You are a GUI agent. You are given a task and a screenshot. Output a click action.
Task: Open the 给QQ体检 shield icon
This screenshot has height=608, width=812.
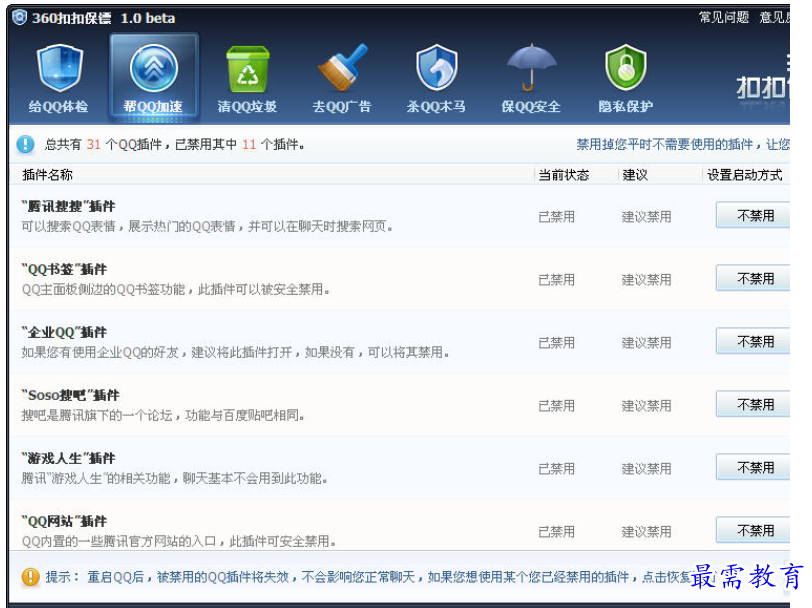pyautogui.click(x=59, y=69)
